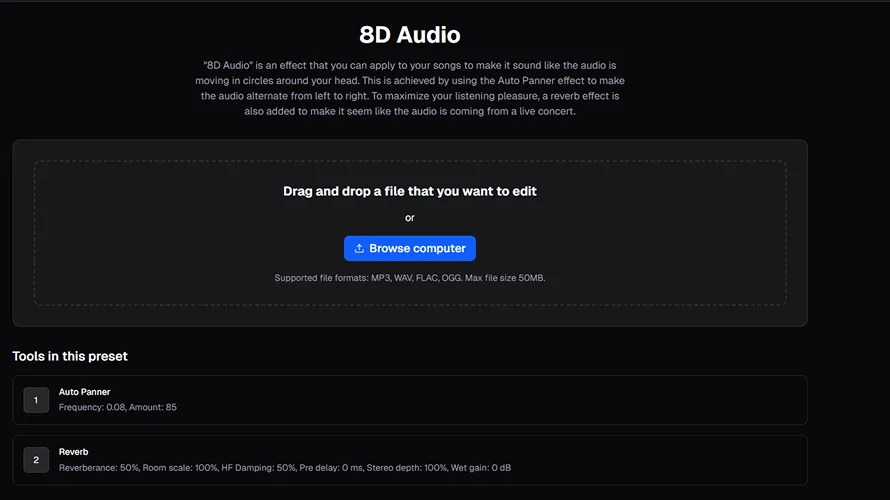Click the Reverb 'Reverberance: 50%' setting
Viewport: 890px width, 500px height.
pos(99,468)
